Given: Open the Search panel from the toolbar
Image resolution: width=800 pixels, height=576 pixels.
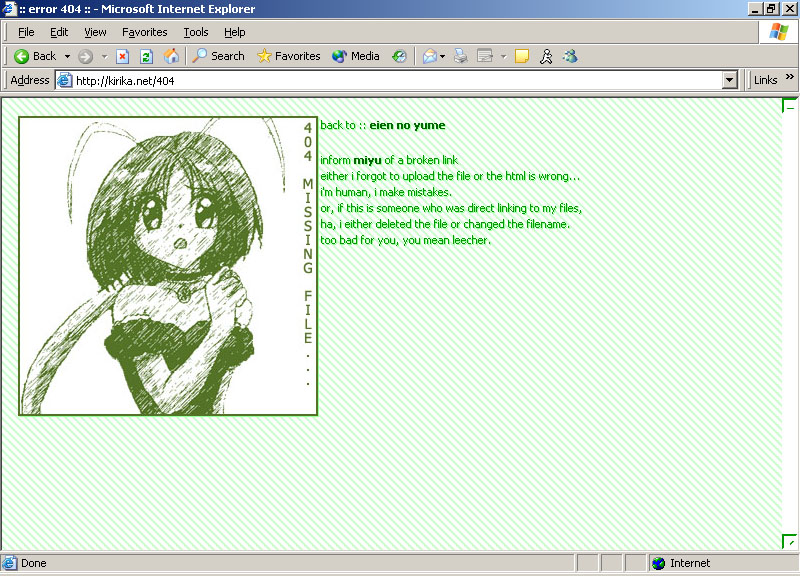Looking at the screenshot, I should coord(218,56).
